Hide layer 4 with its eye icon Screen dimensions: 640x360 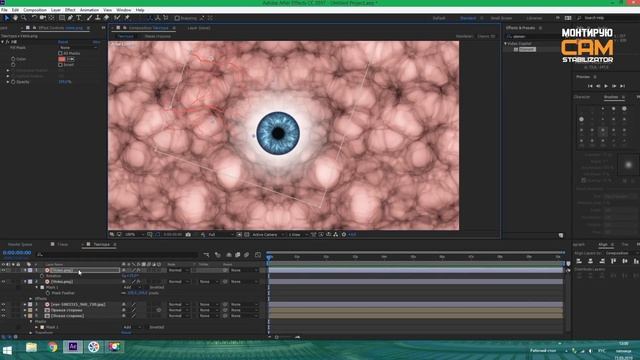3,310
